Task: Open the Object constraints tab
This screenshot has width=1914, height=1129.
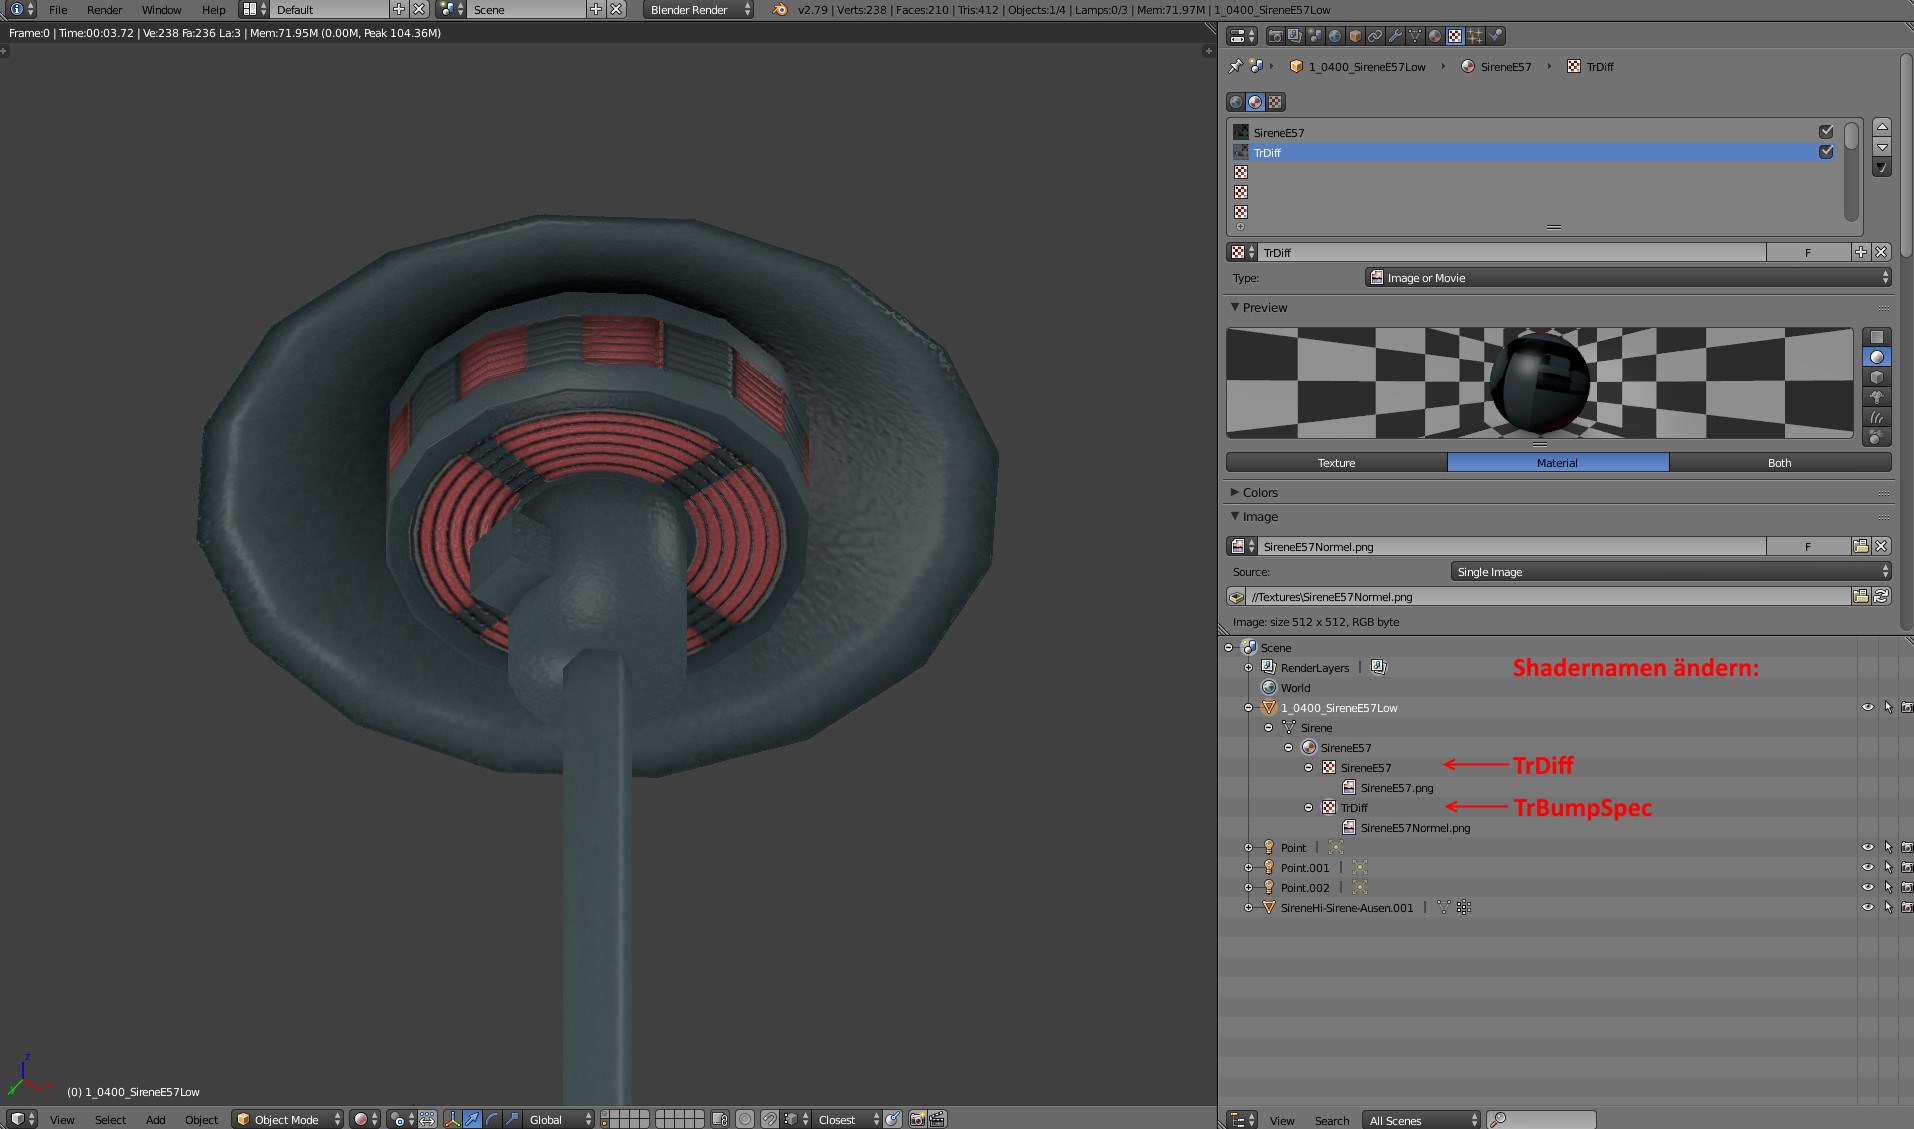Action: 1375,36
